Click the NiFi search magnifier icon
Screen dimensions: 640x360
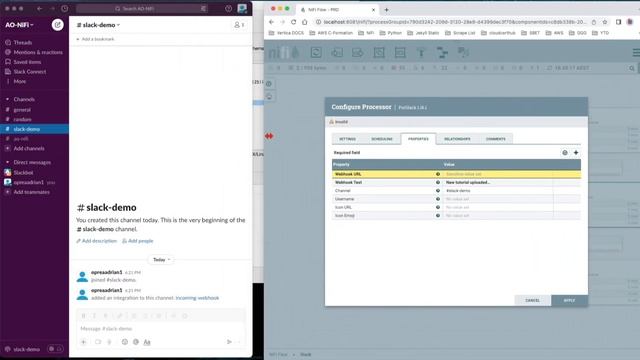[632, 68]
